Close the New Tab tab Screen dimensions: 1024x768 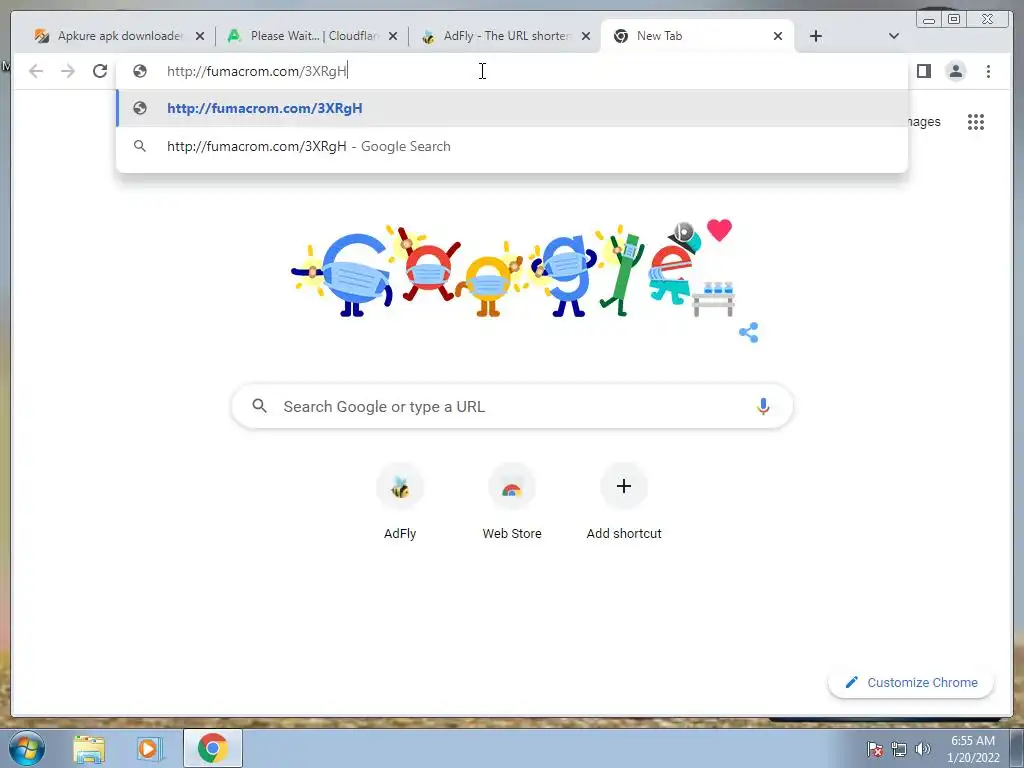[778, 36]
